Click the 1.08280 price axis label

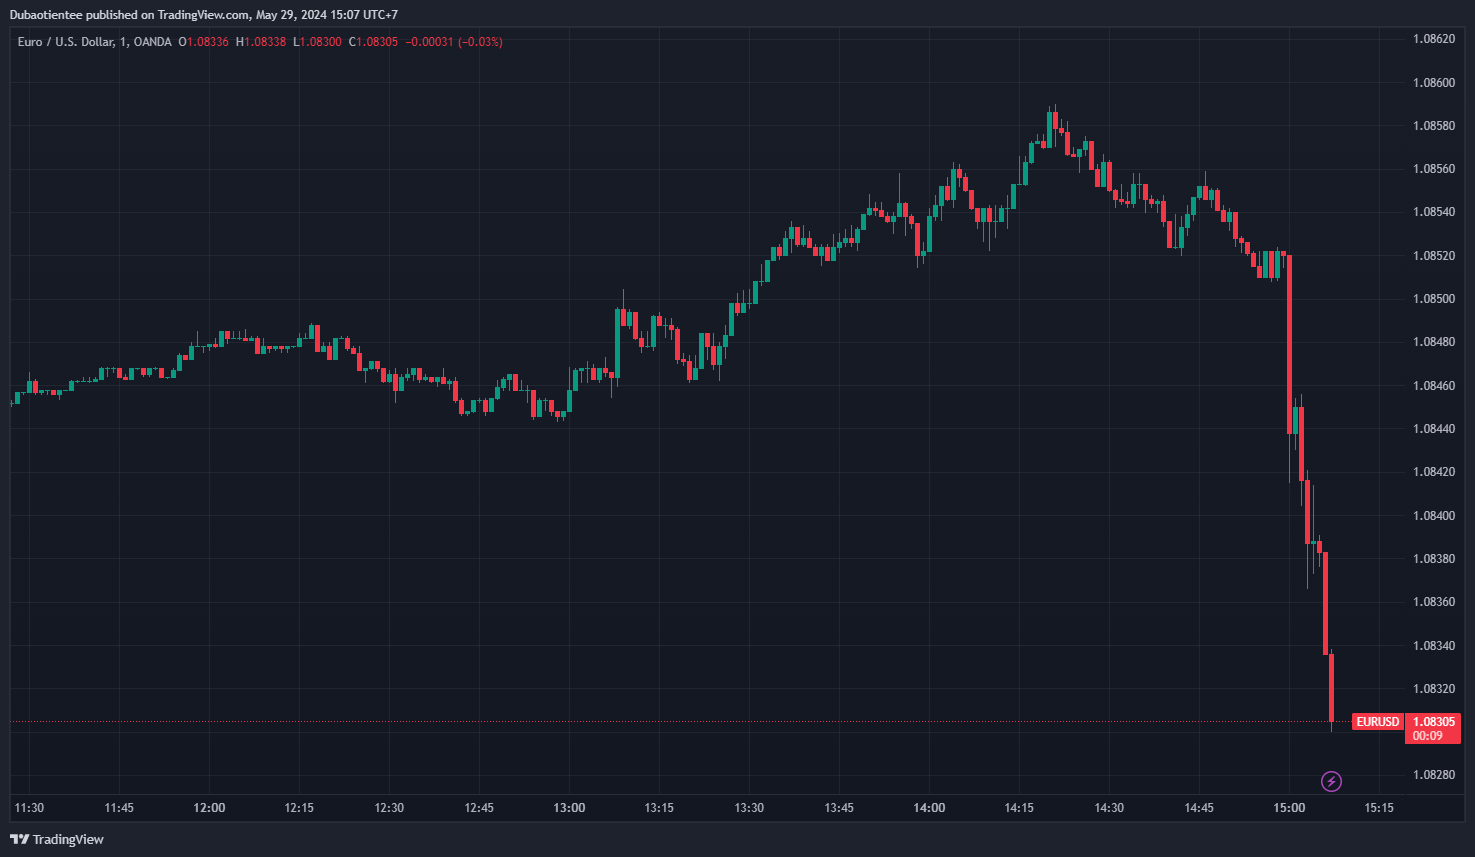[x=1433, y=775]
